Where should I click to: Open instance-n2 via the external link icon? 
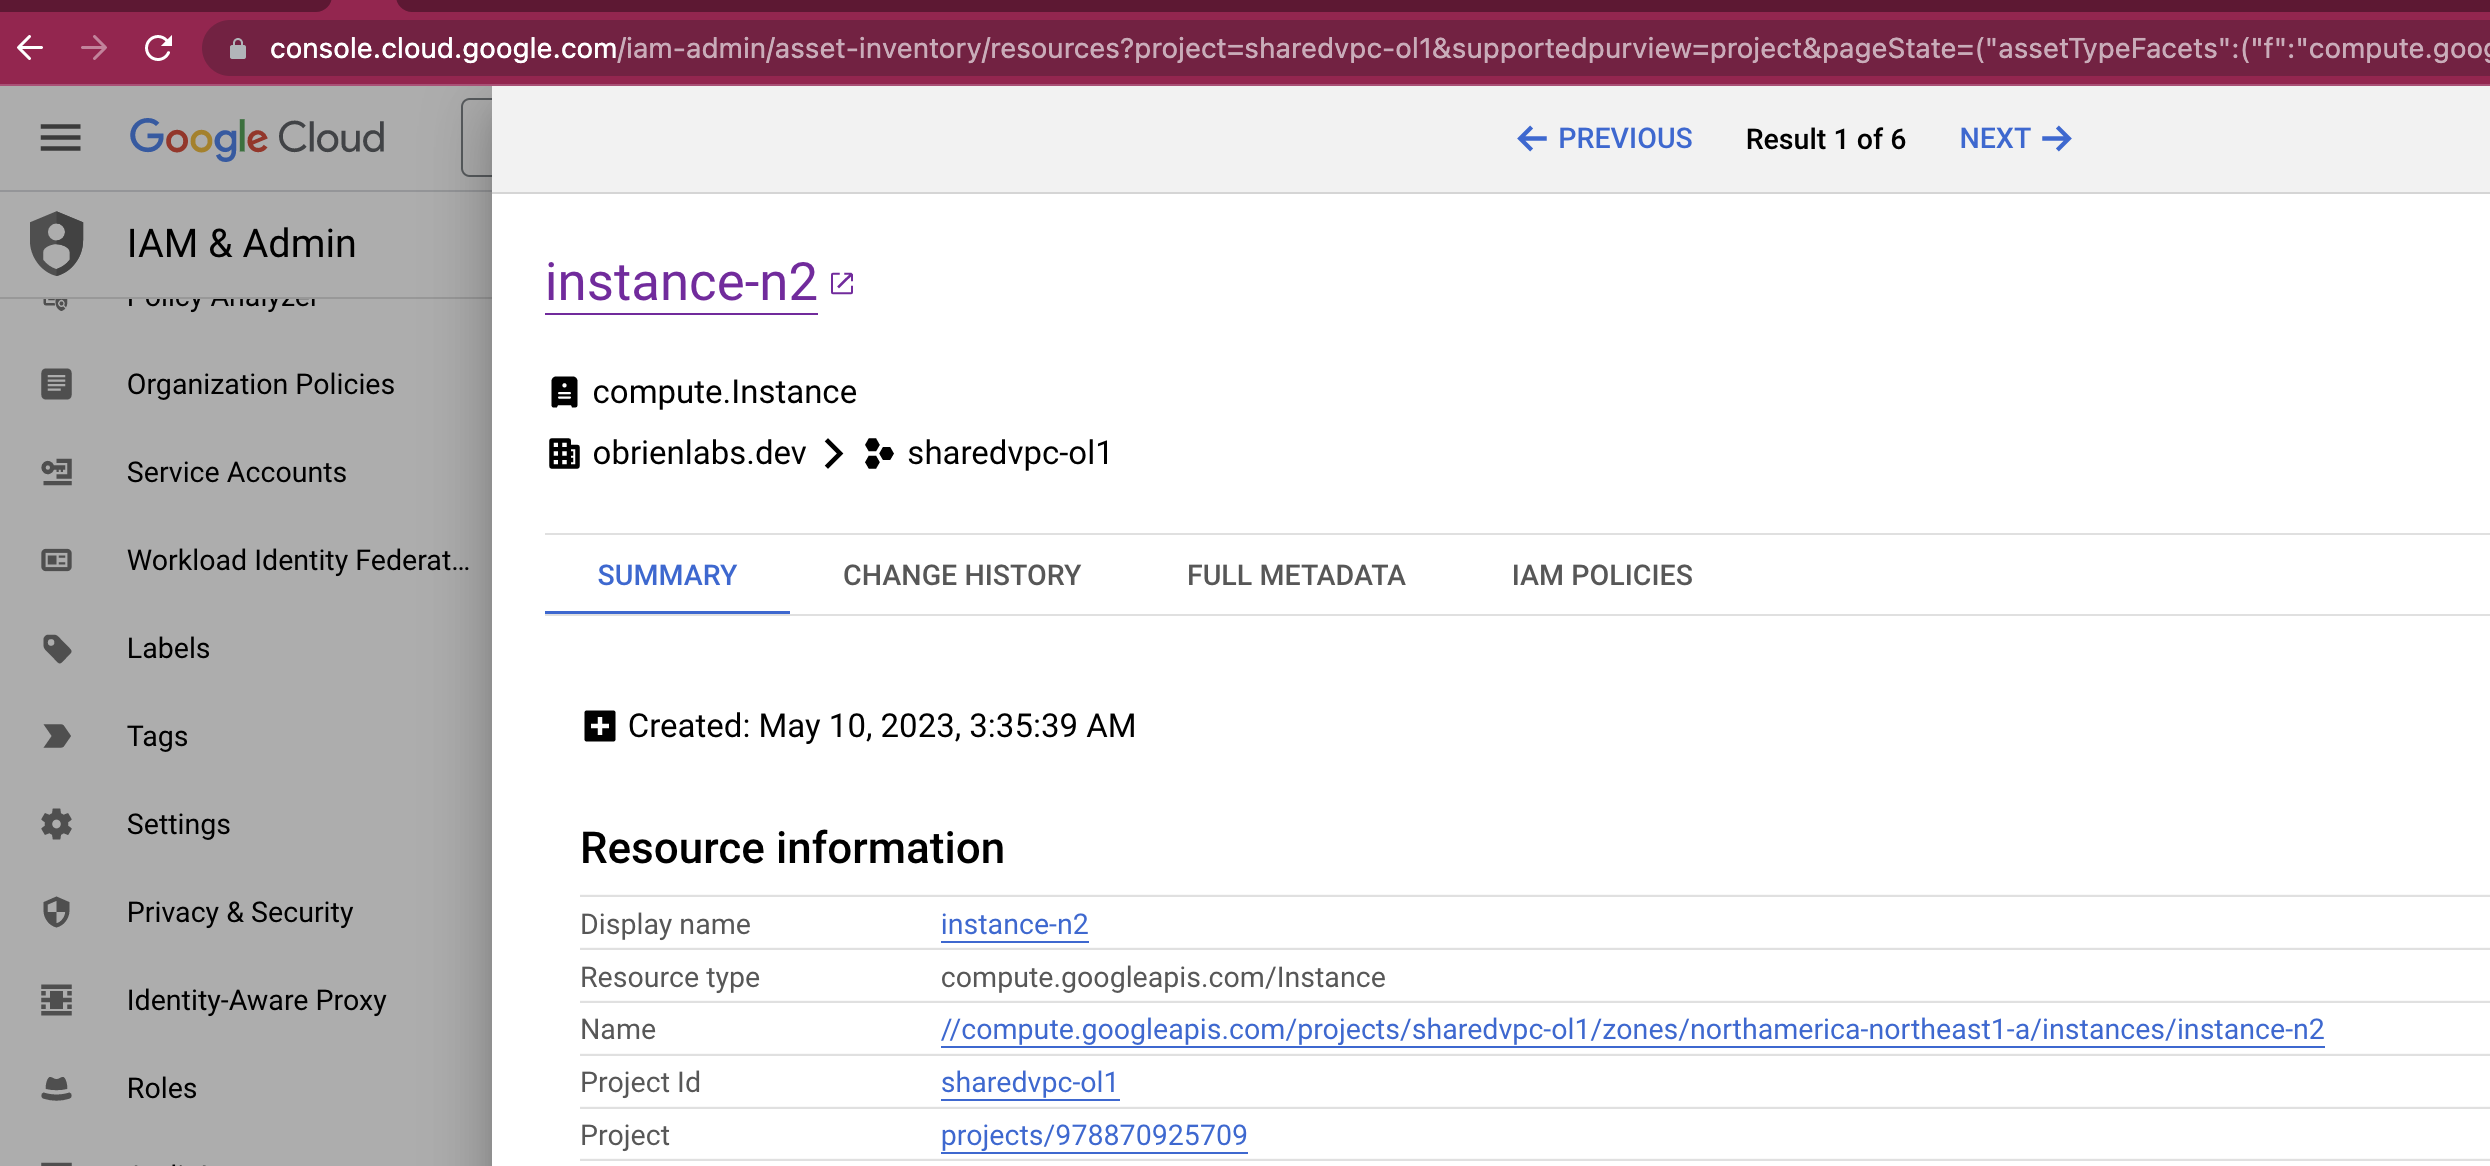click(842, 282)
